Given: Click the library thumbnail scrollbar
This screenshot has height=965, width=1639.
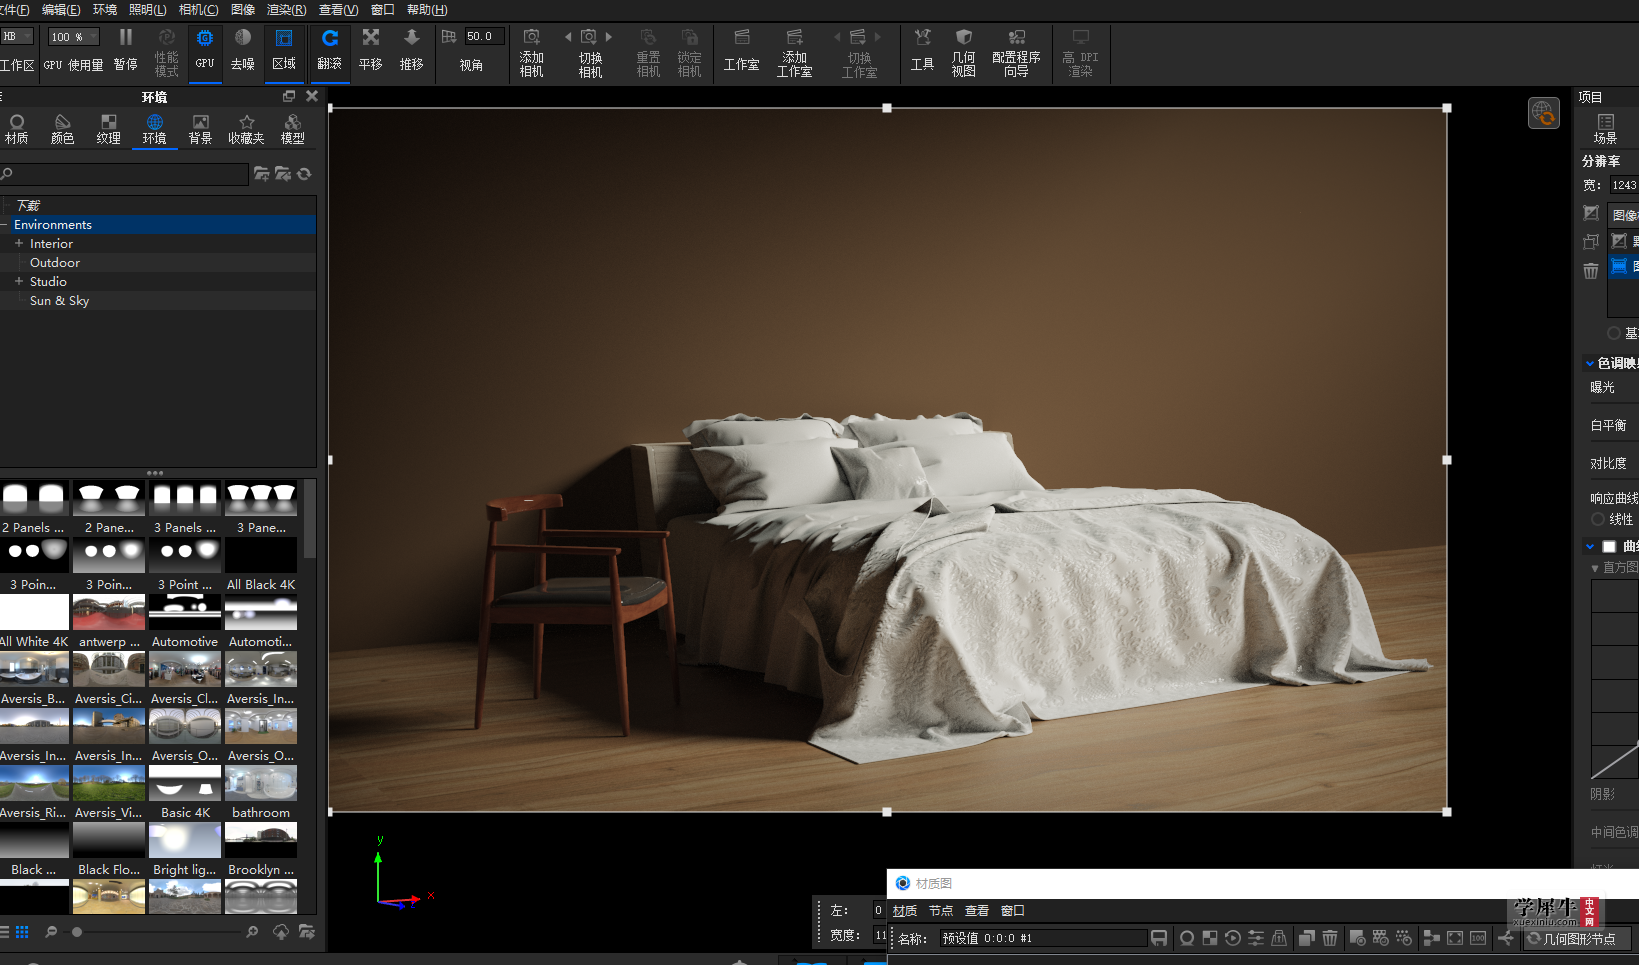Looking at the screenshot, I should (x=310, y=520).
